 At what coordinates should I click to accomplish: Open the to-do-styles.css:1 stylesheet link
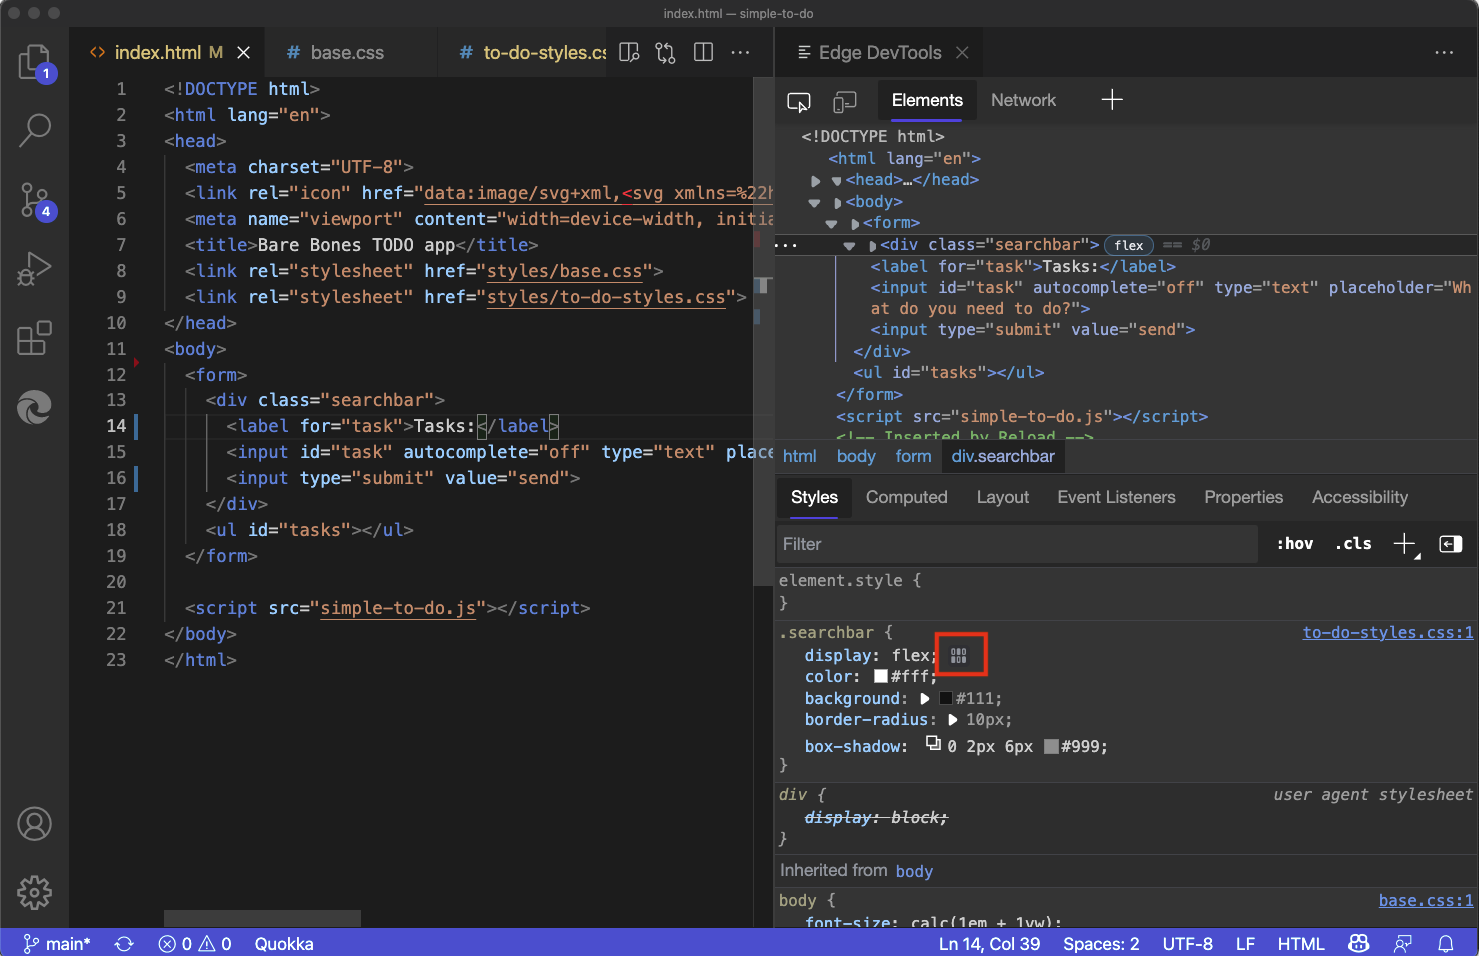(1388, 632)
